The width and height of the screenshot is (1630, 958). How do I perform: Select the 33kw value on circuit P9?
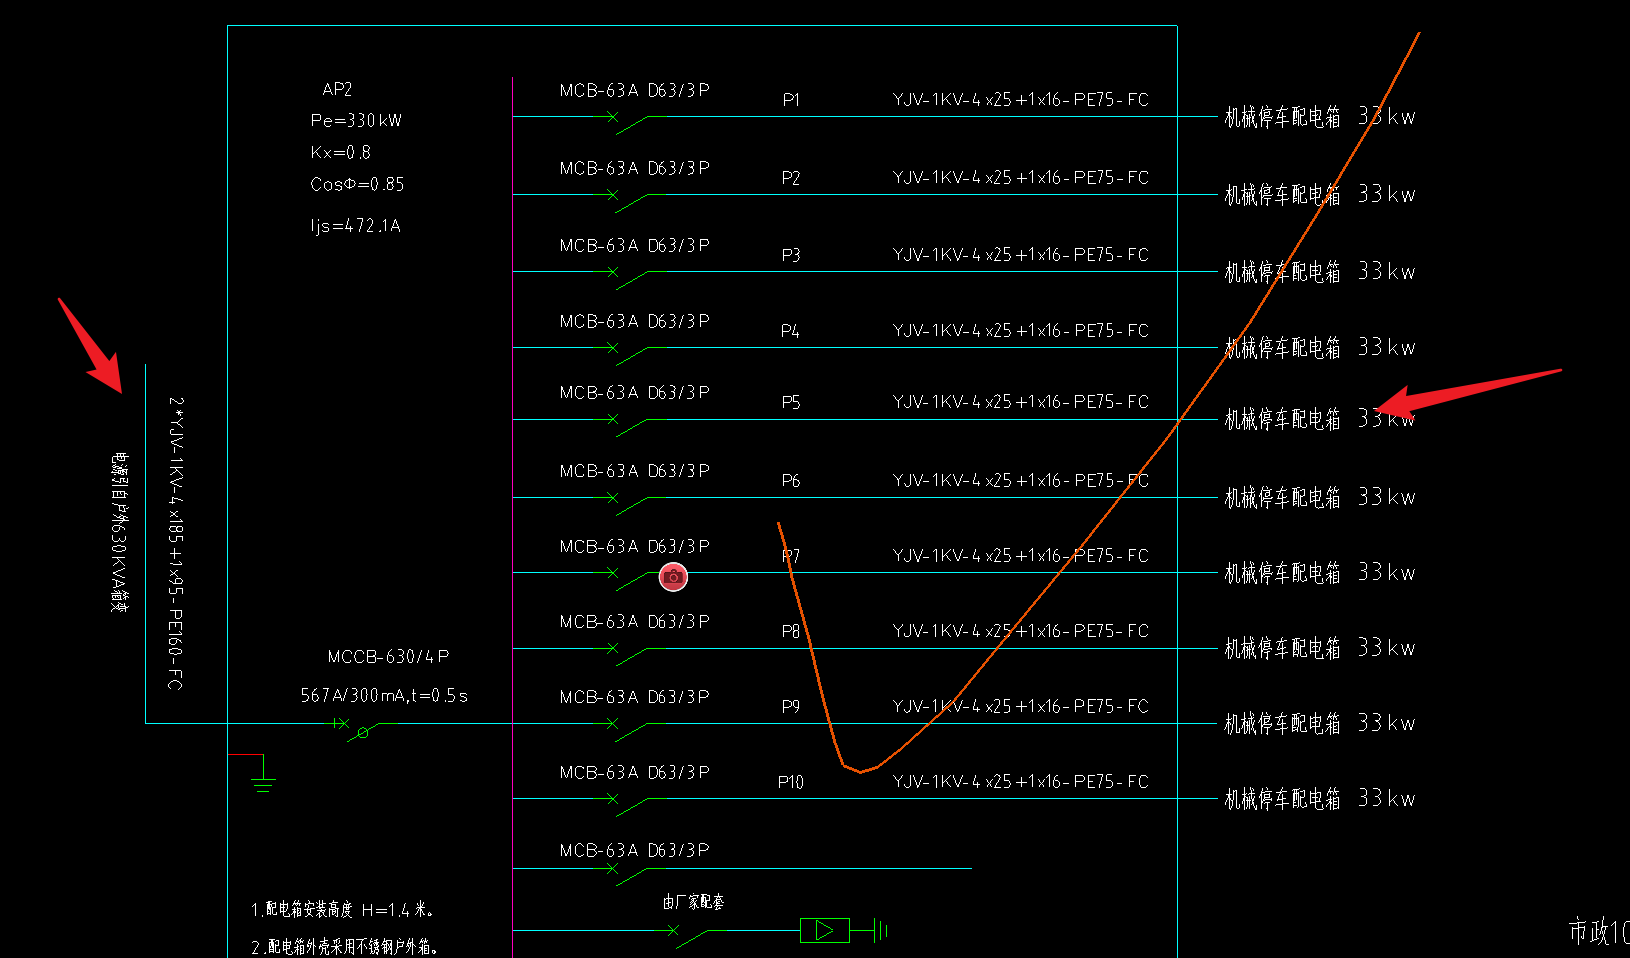click(x=1387, y=723)
